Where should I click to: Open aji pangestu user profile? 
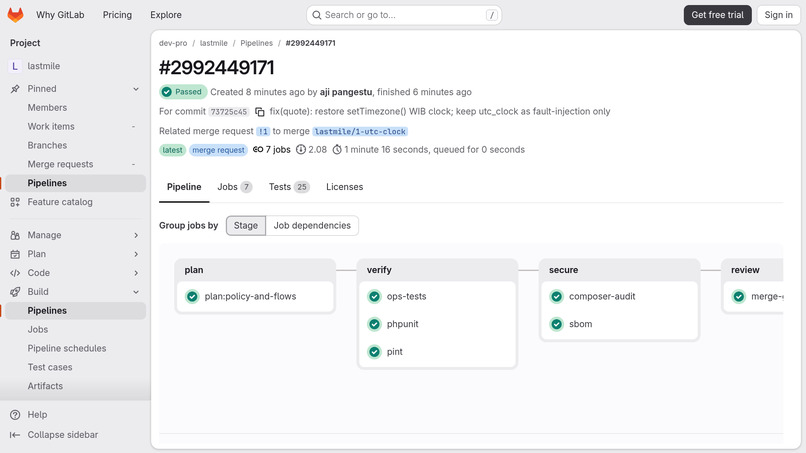[x=346, y=92]
